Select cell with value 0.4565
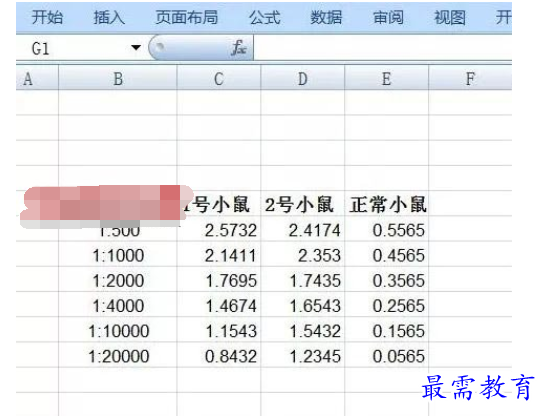This screenshot has width=543, height=419. pyautogui.click(x=386, y=254)
